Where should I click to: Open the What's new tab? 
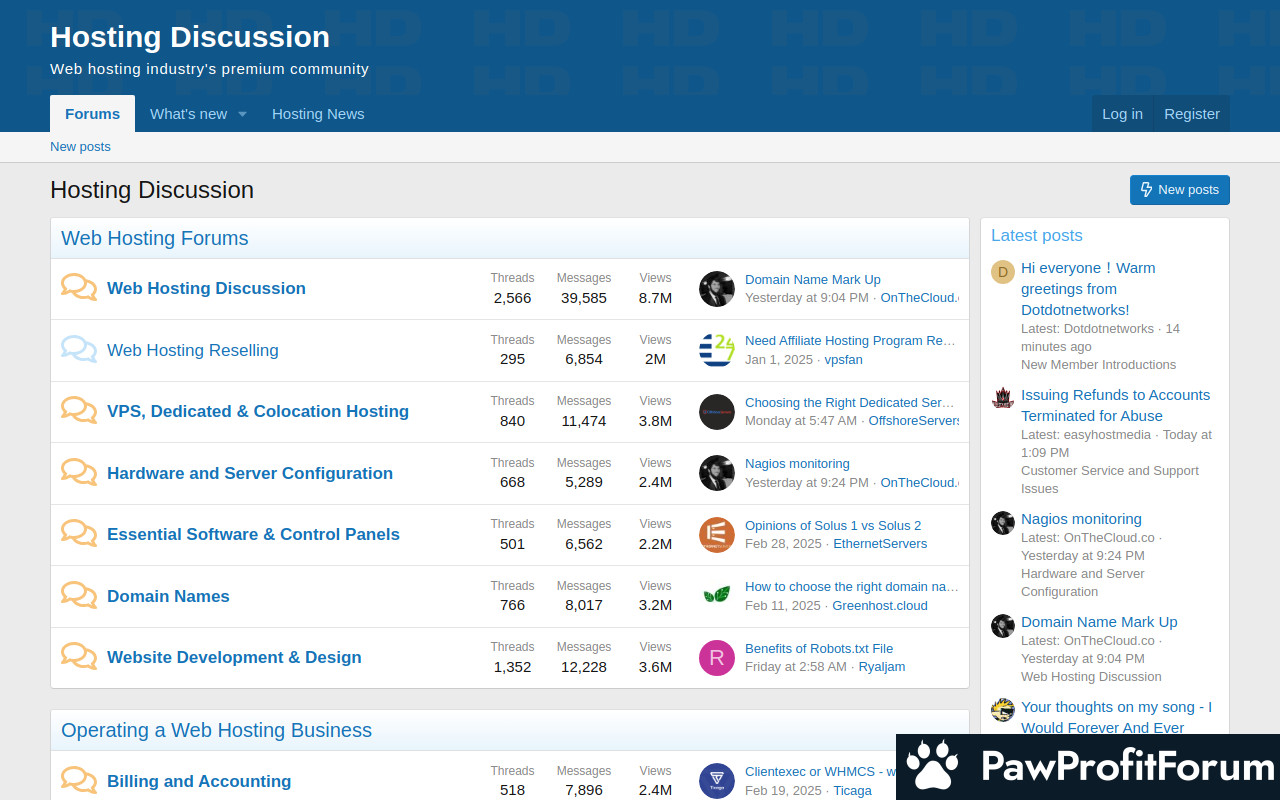click(188, 114)
